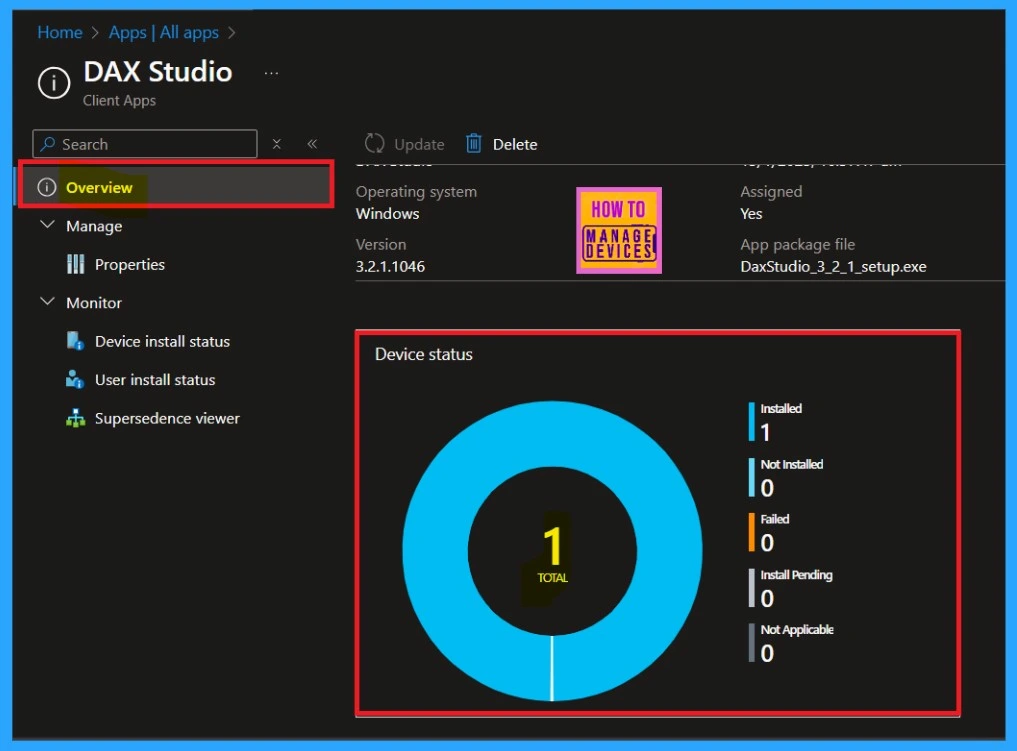Open the ellipsis menu beside DAX Studio
Screen dimensions: 1017x751
pyautogui.click(x=271, y=73)
